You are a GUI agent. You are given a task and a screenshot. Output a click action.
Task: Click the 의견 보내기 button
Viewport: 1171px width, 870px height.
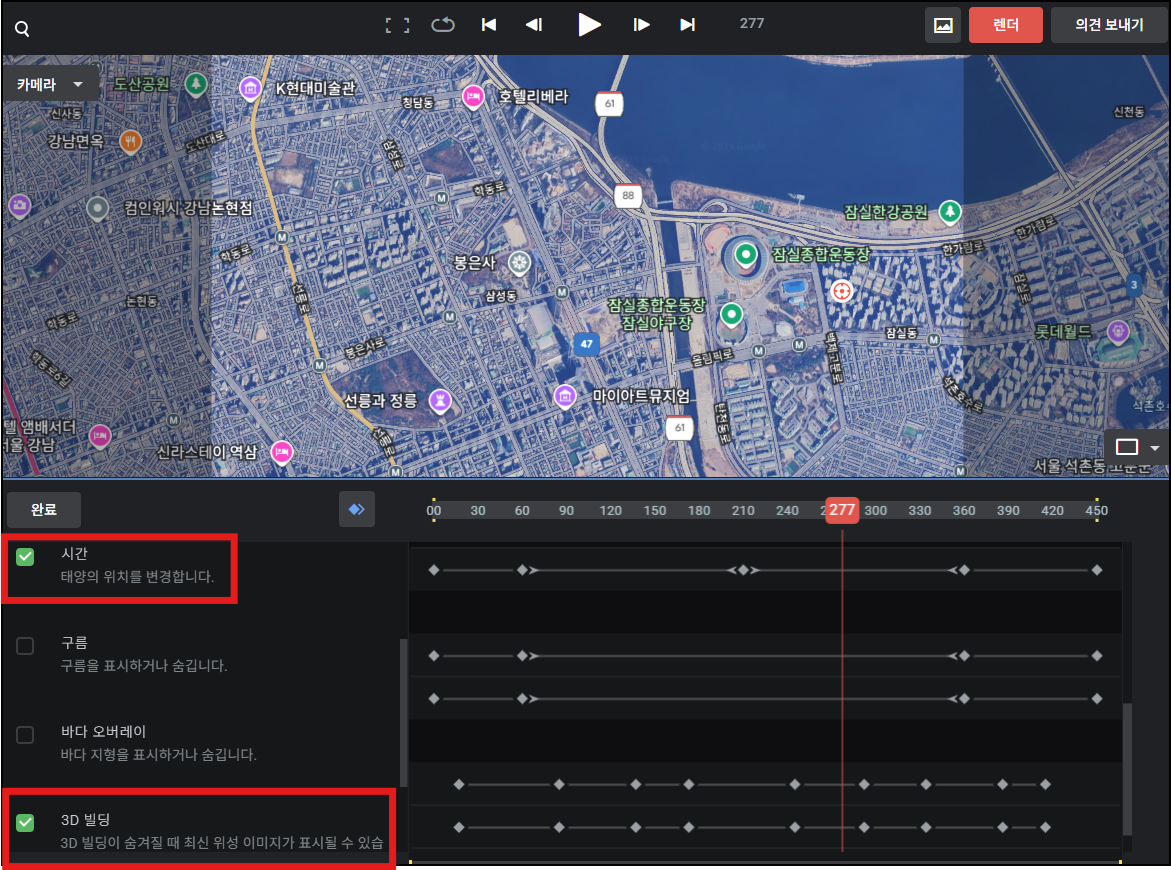click(x=1109, y=25)
